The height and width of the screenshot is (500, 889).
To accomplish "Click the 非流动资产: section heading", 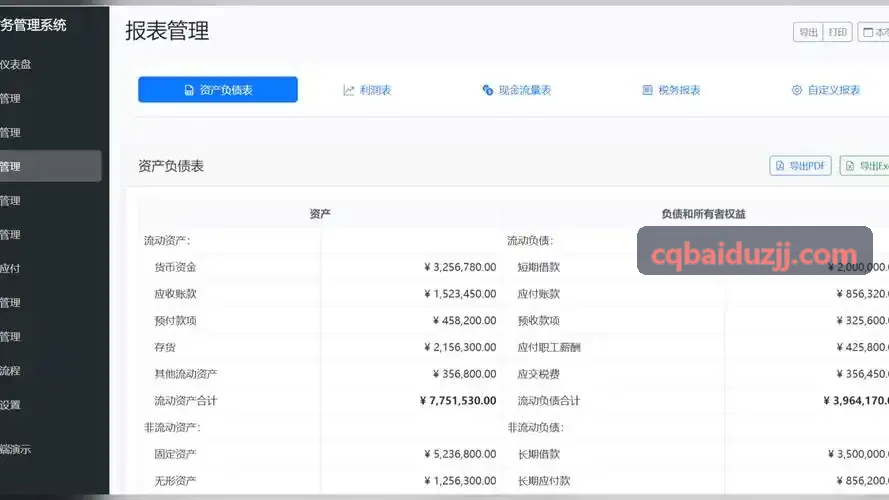I will point(172,427).
